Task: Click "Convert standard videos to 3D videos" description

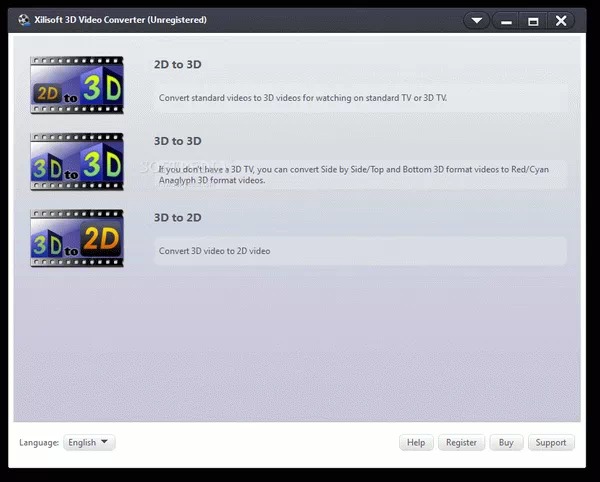Action: (303, 98)
